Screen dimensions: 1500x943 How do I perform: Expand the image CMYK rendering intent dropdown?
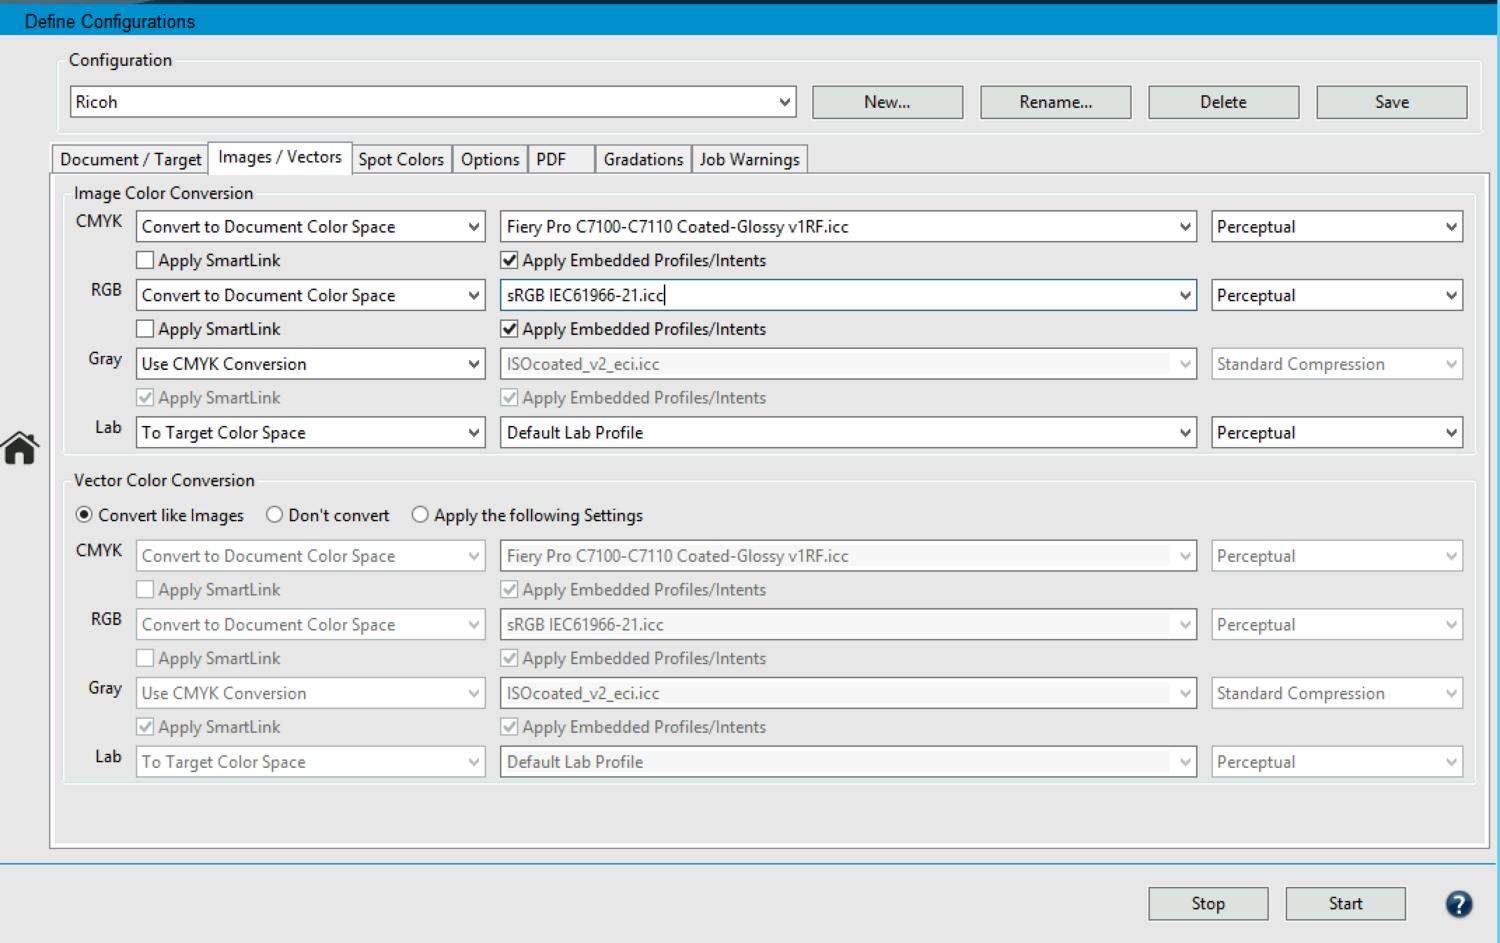click(x=1450, y=227)
